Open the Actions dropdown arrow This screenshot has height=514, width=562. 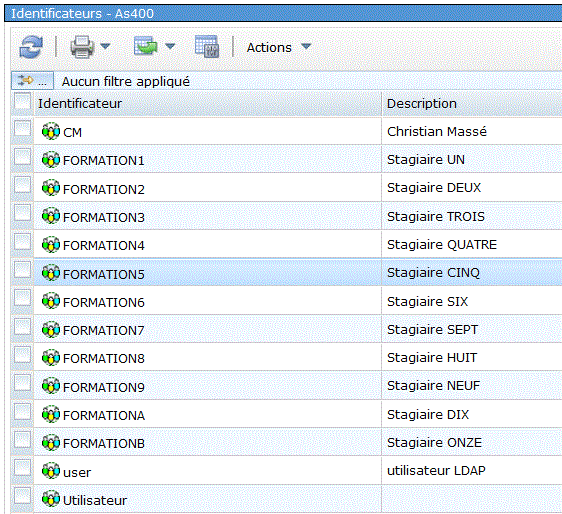tap(306, 46)
